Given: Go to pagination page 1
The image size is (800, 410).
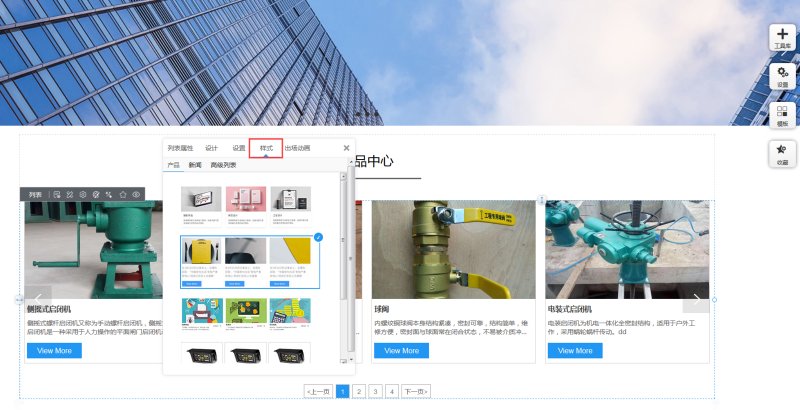Looking at the screenshot, I should tap(343, 392).
